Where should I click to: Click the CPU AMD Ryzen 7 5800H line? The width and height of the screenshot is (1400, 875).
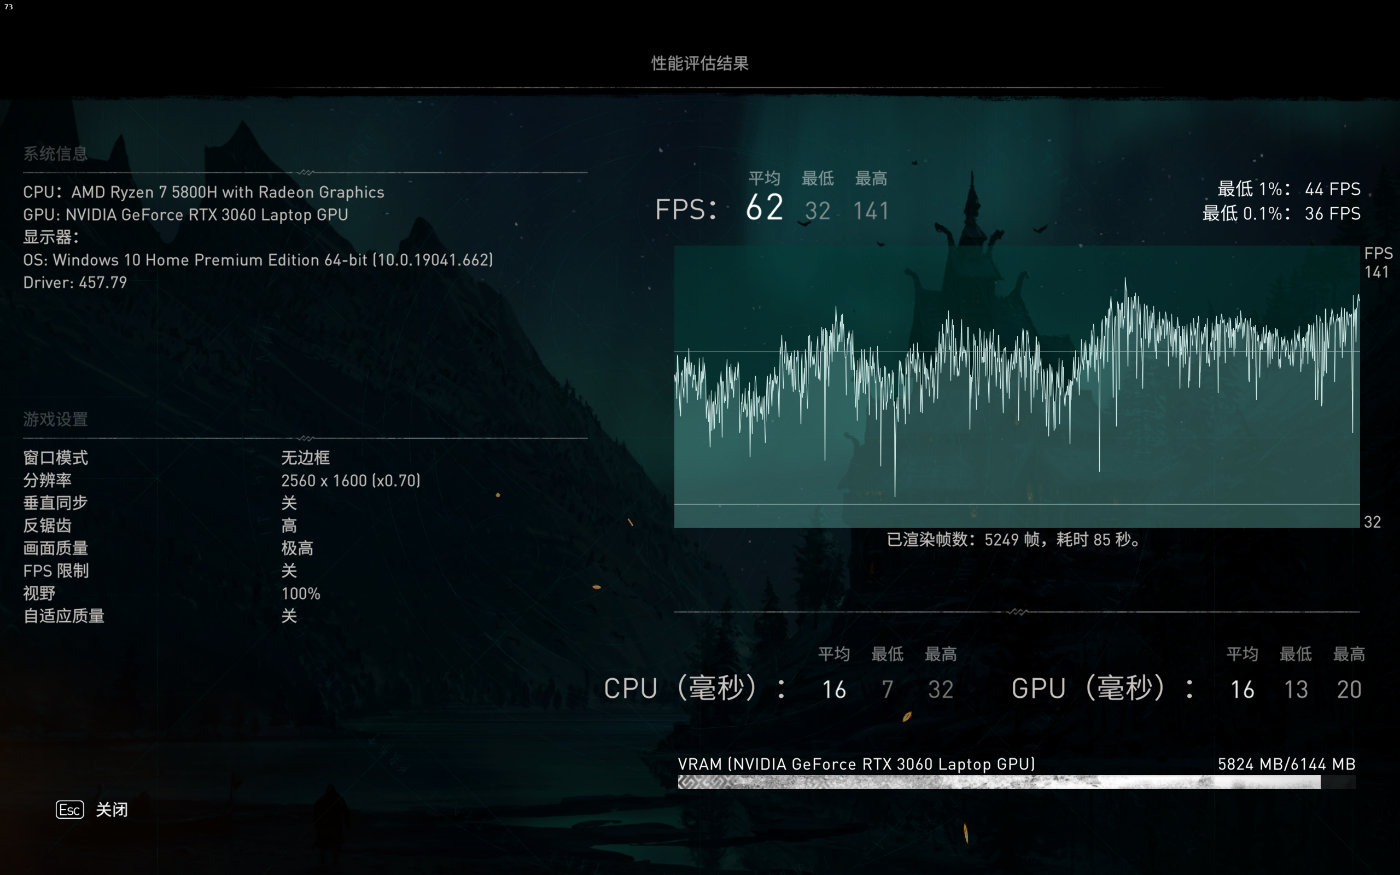pyautogui.click(x=204, y=192)
